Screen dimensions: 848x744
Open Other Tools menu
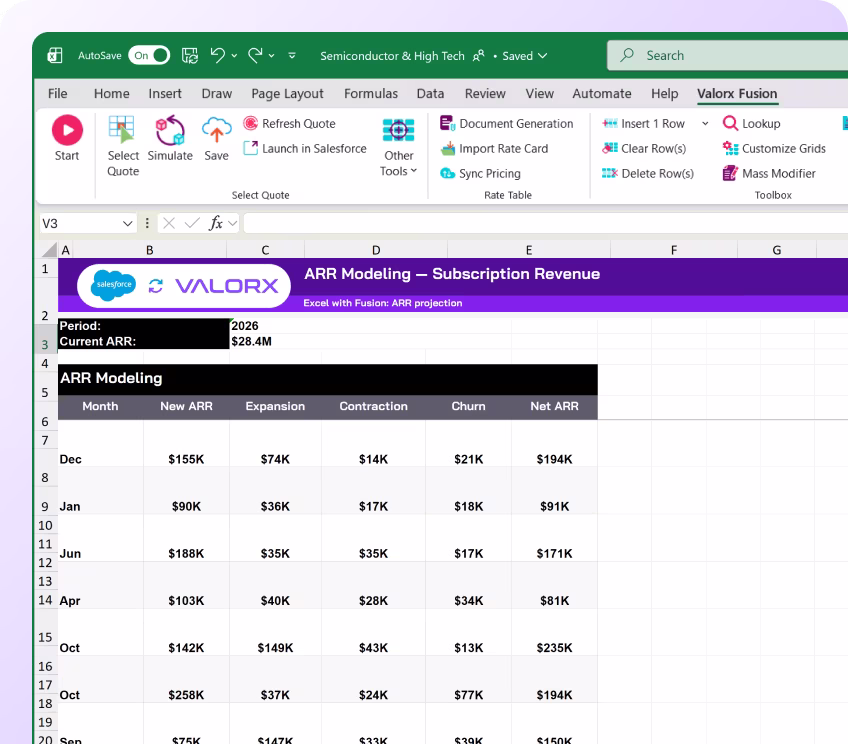click(x=399, y=147)
